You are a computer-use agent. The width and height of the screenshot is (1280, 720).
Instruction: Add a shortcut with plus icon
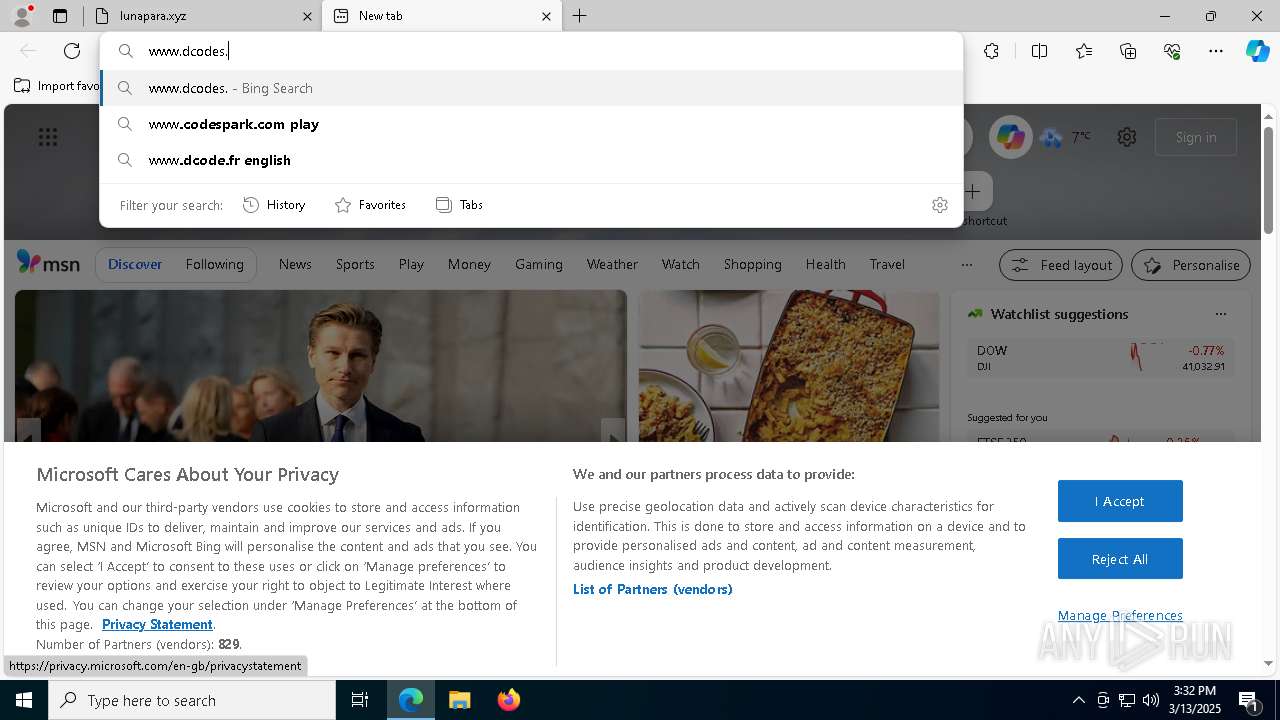pos(972,191)
